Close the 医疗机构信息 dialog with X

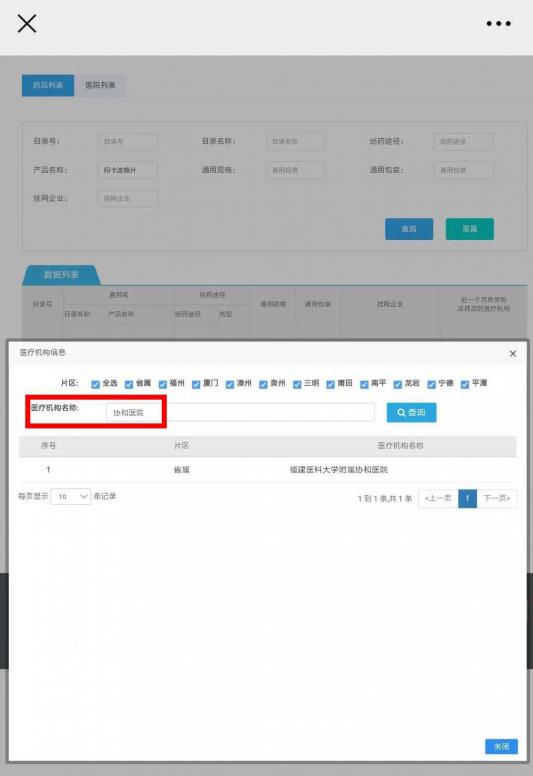point(513,353)
